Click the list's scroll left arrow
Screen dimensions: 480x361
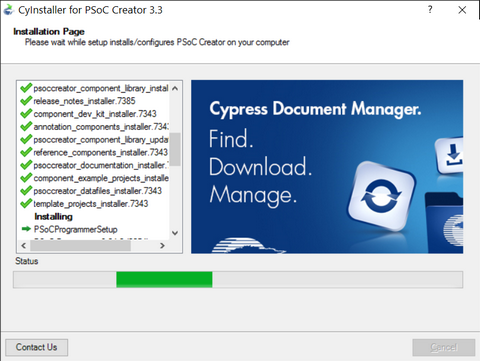click(x=23, y=246)
